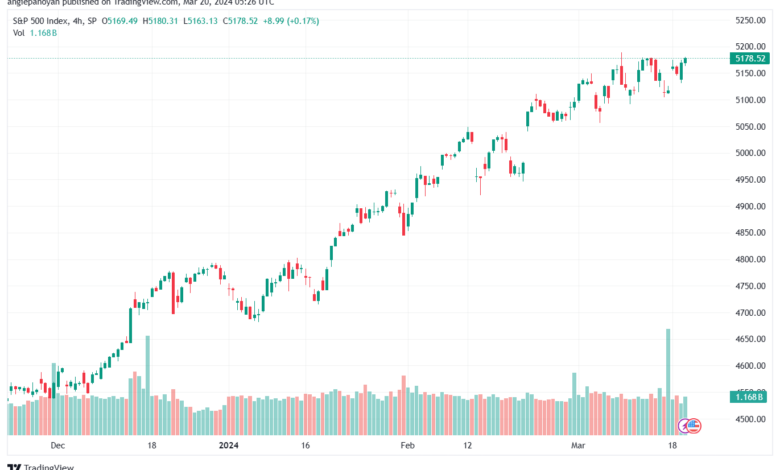Click the 5200.00 level on the price axis
780x470 pixels.
(751, 46)
